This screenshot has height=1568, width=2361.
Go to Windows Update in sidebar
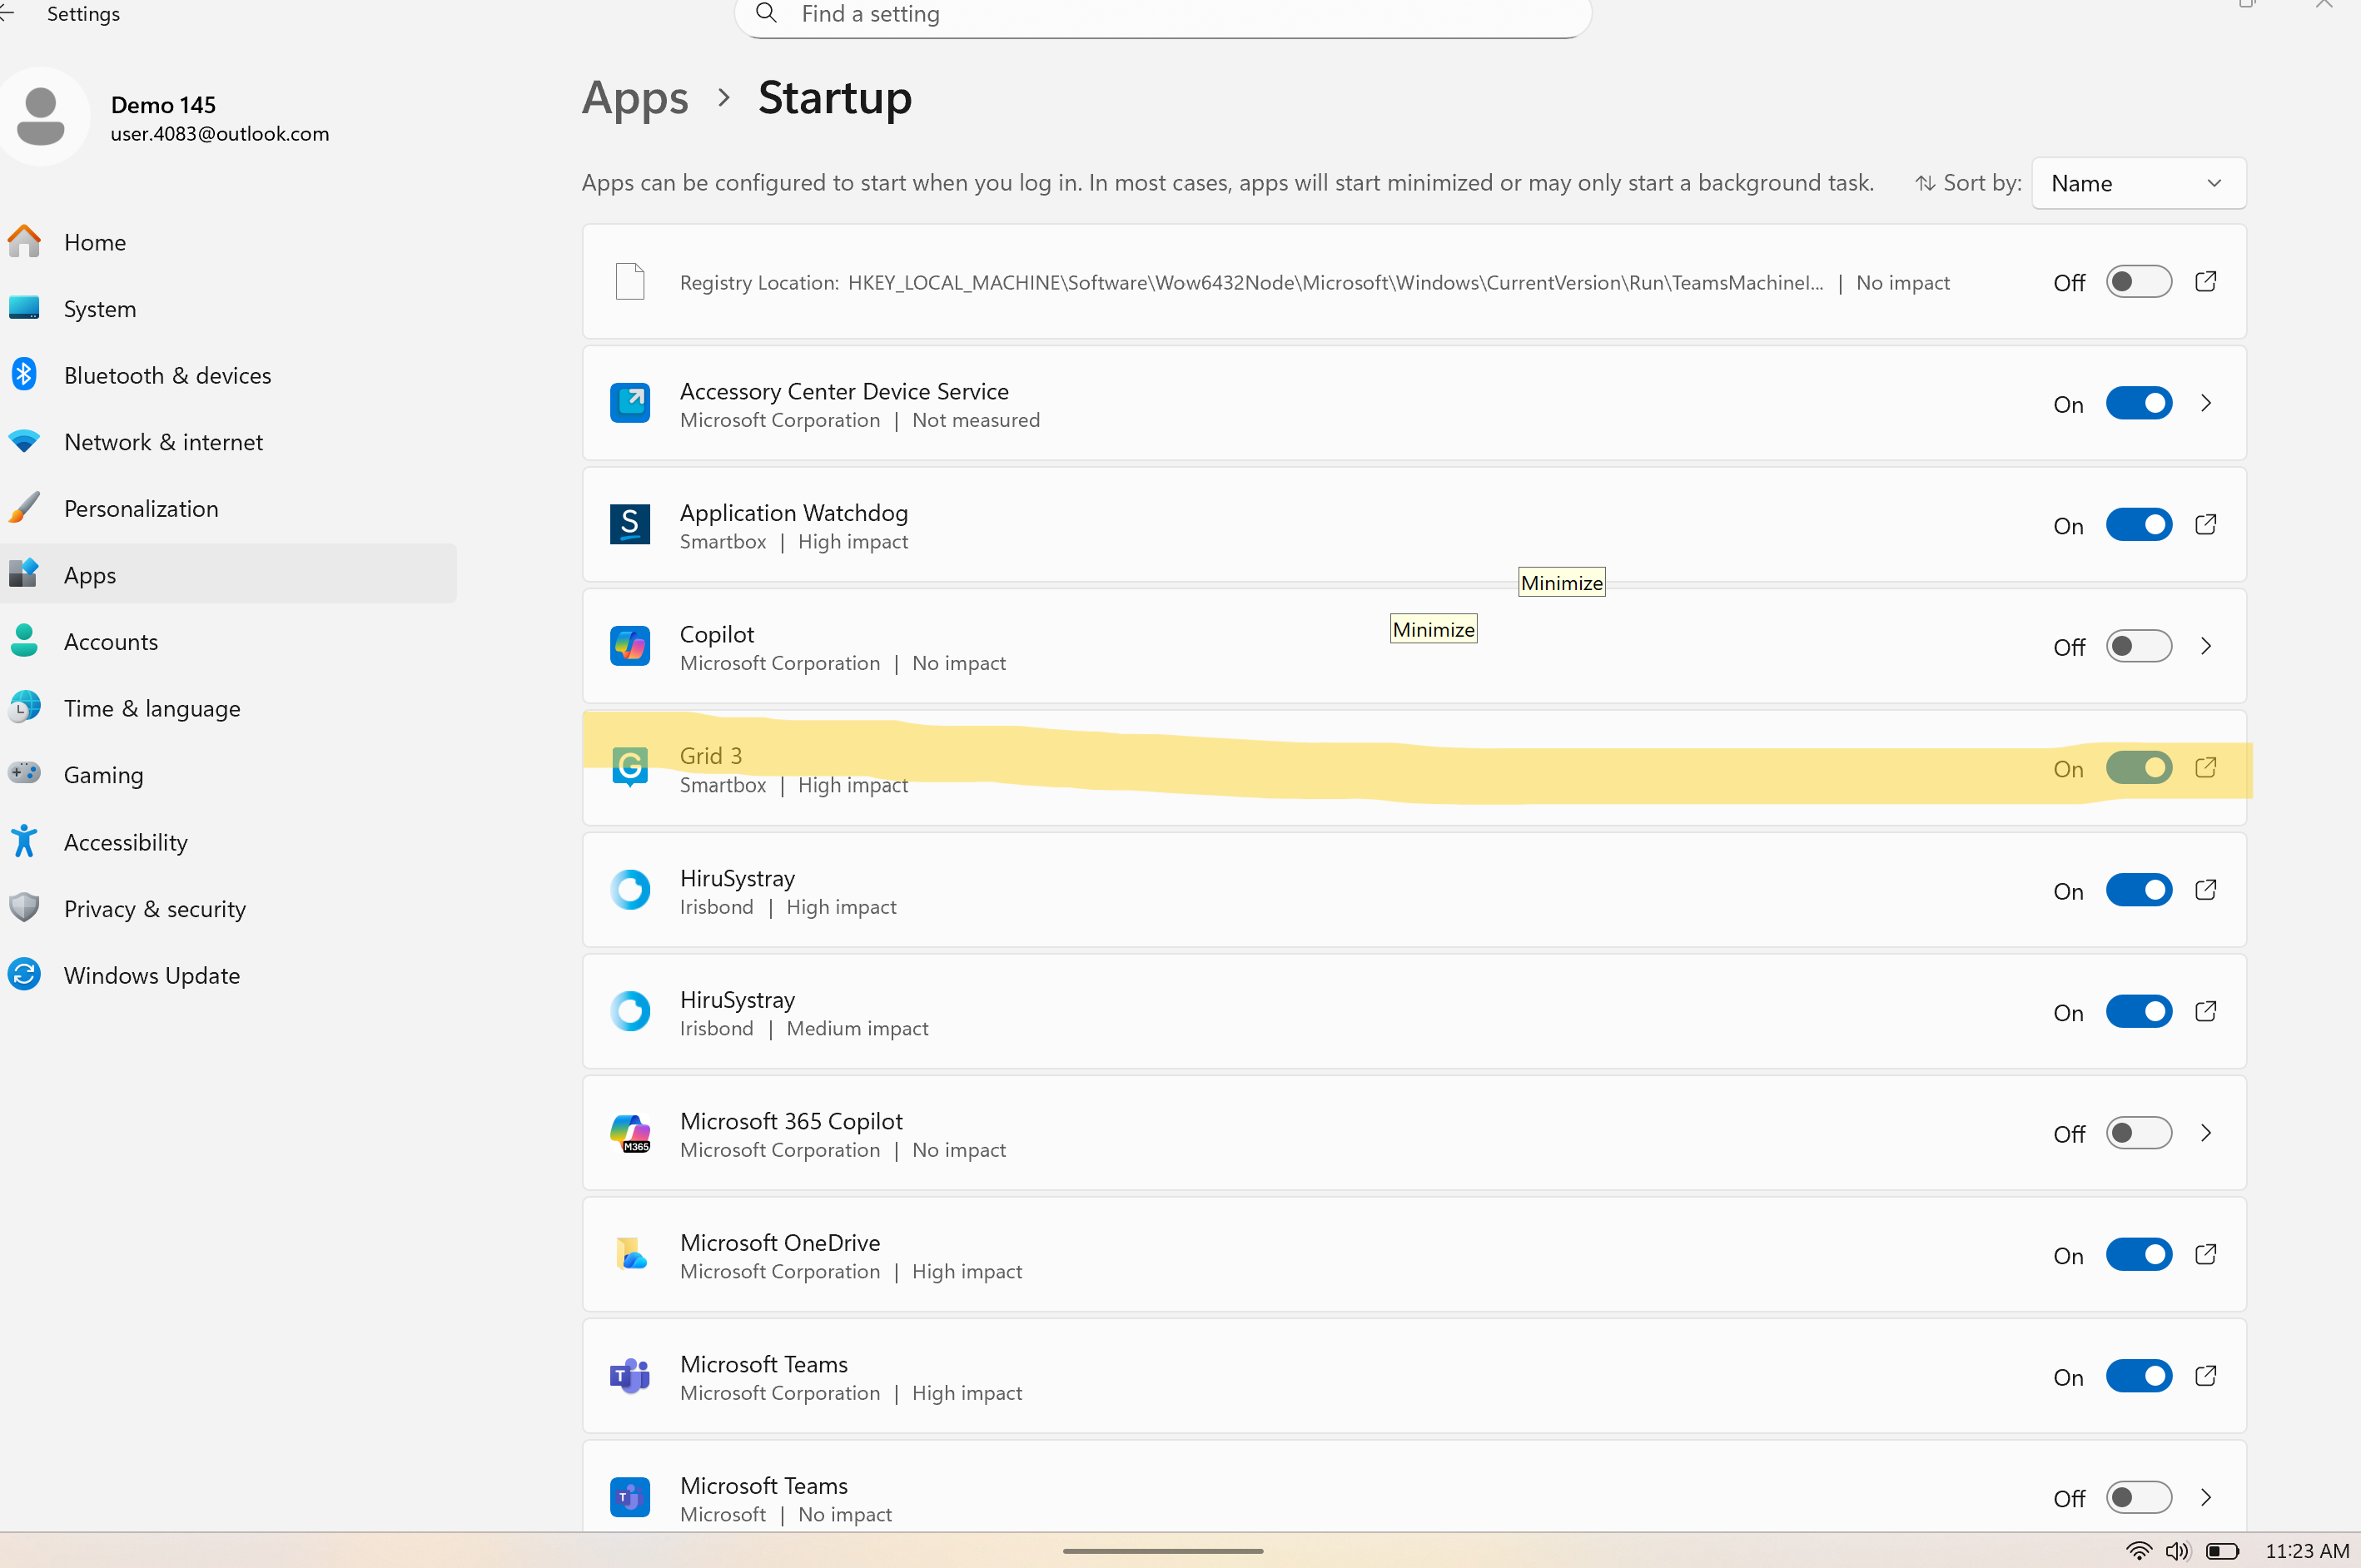151,975
